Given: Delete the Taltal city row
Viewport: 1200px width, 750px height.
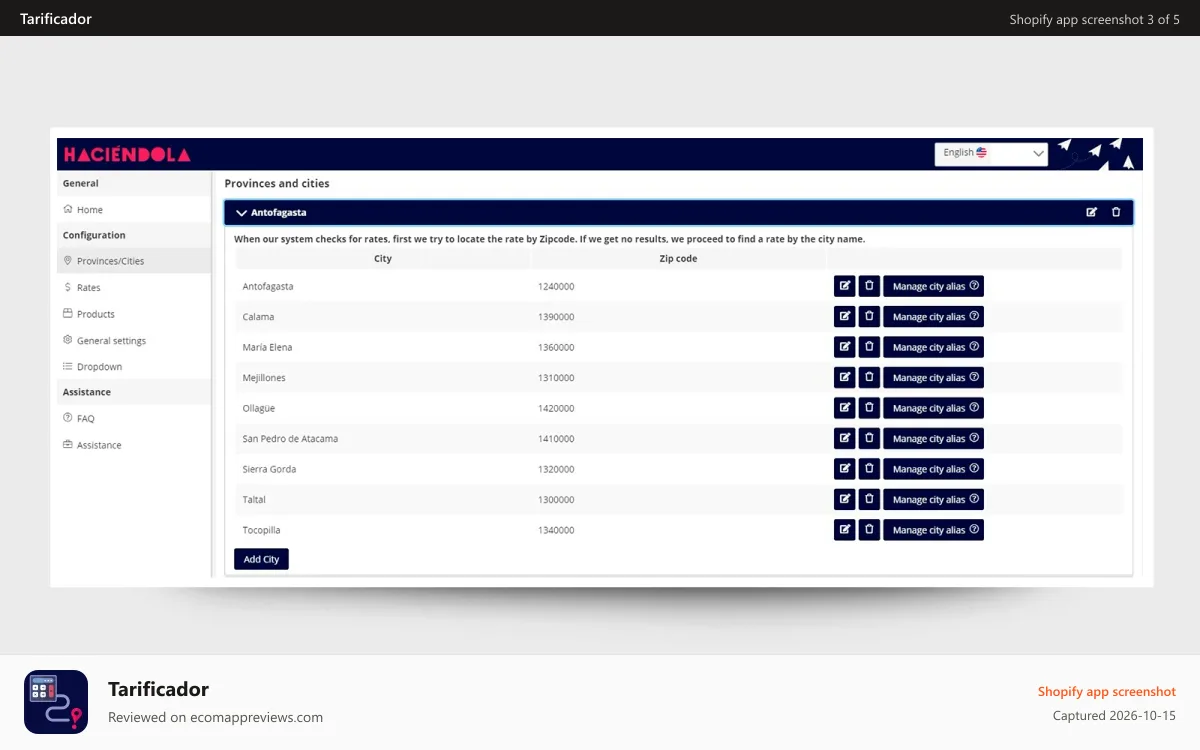Looking at the screenshot, I should 870,500.
